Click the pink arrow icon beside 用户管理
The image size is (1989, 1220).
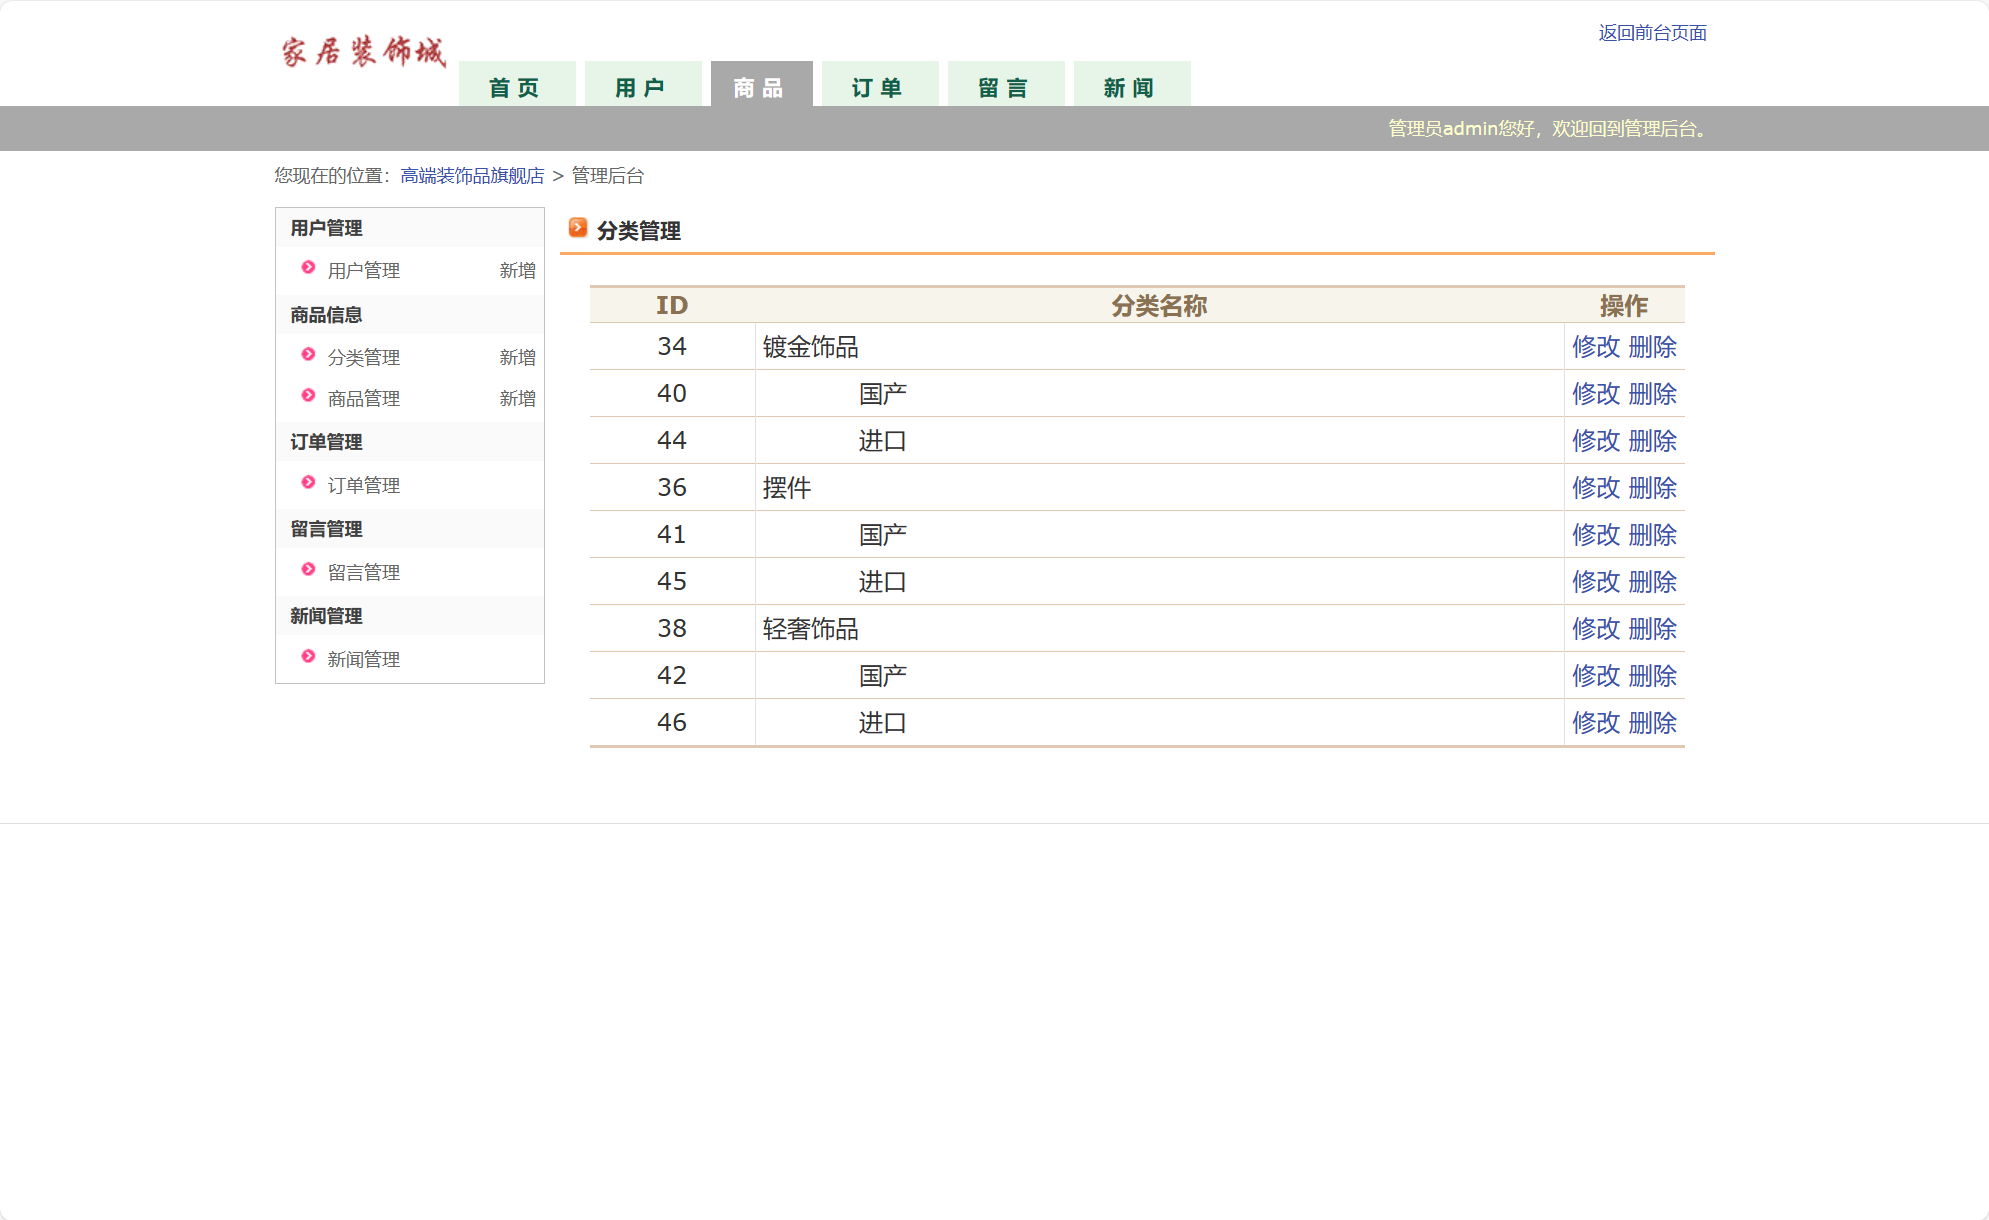[307, 269]
